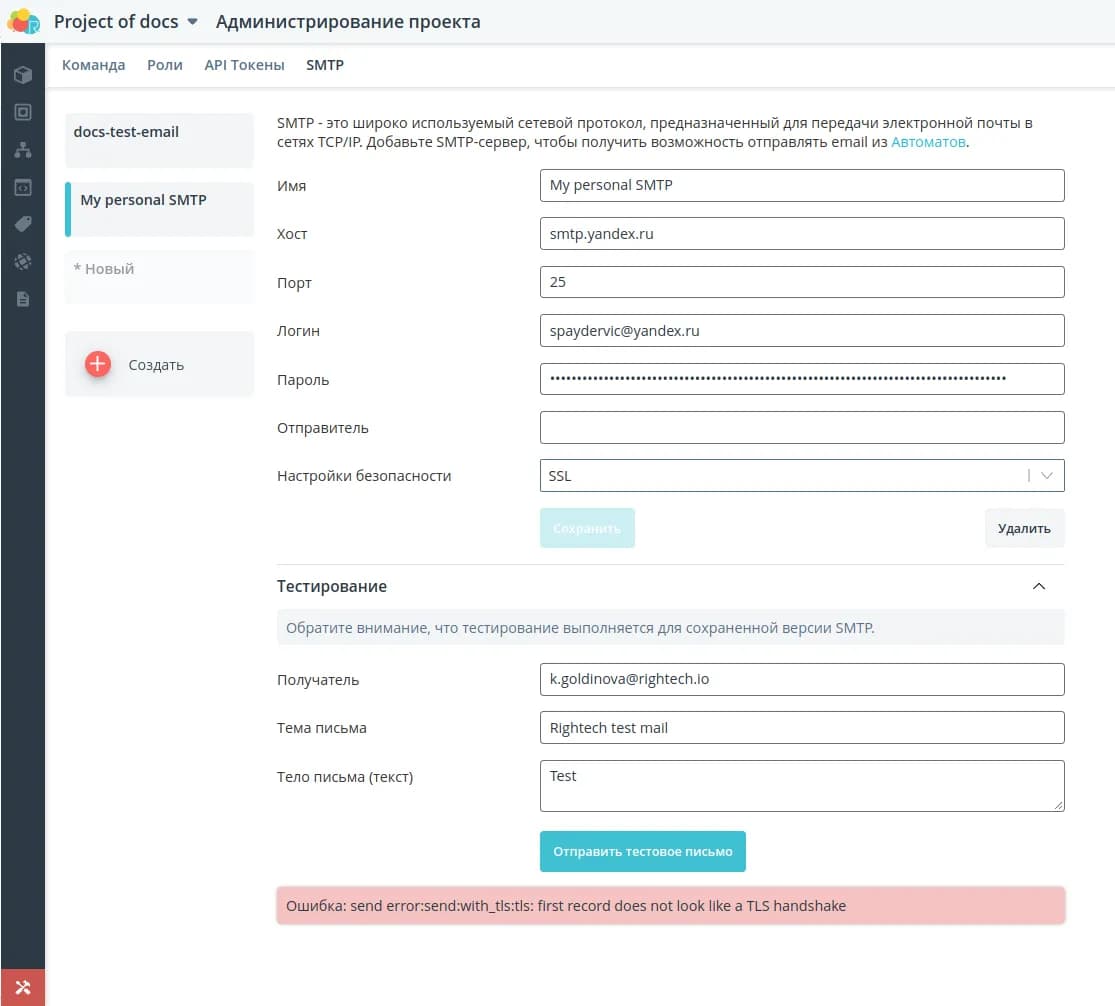Select docs-test-email SMTP entry

point(159,140)
